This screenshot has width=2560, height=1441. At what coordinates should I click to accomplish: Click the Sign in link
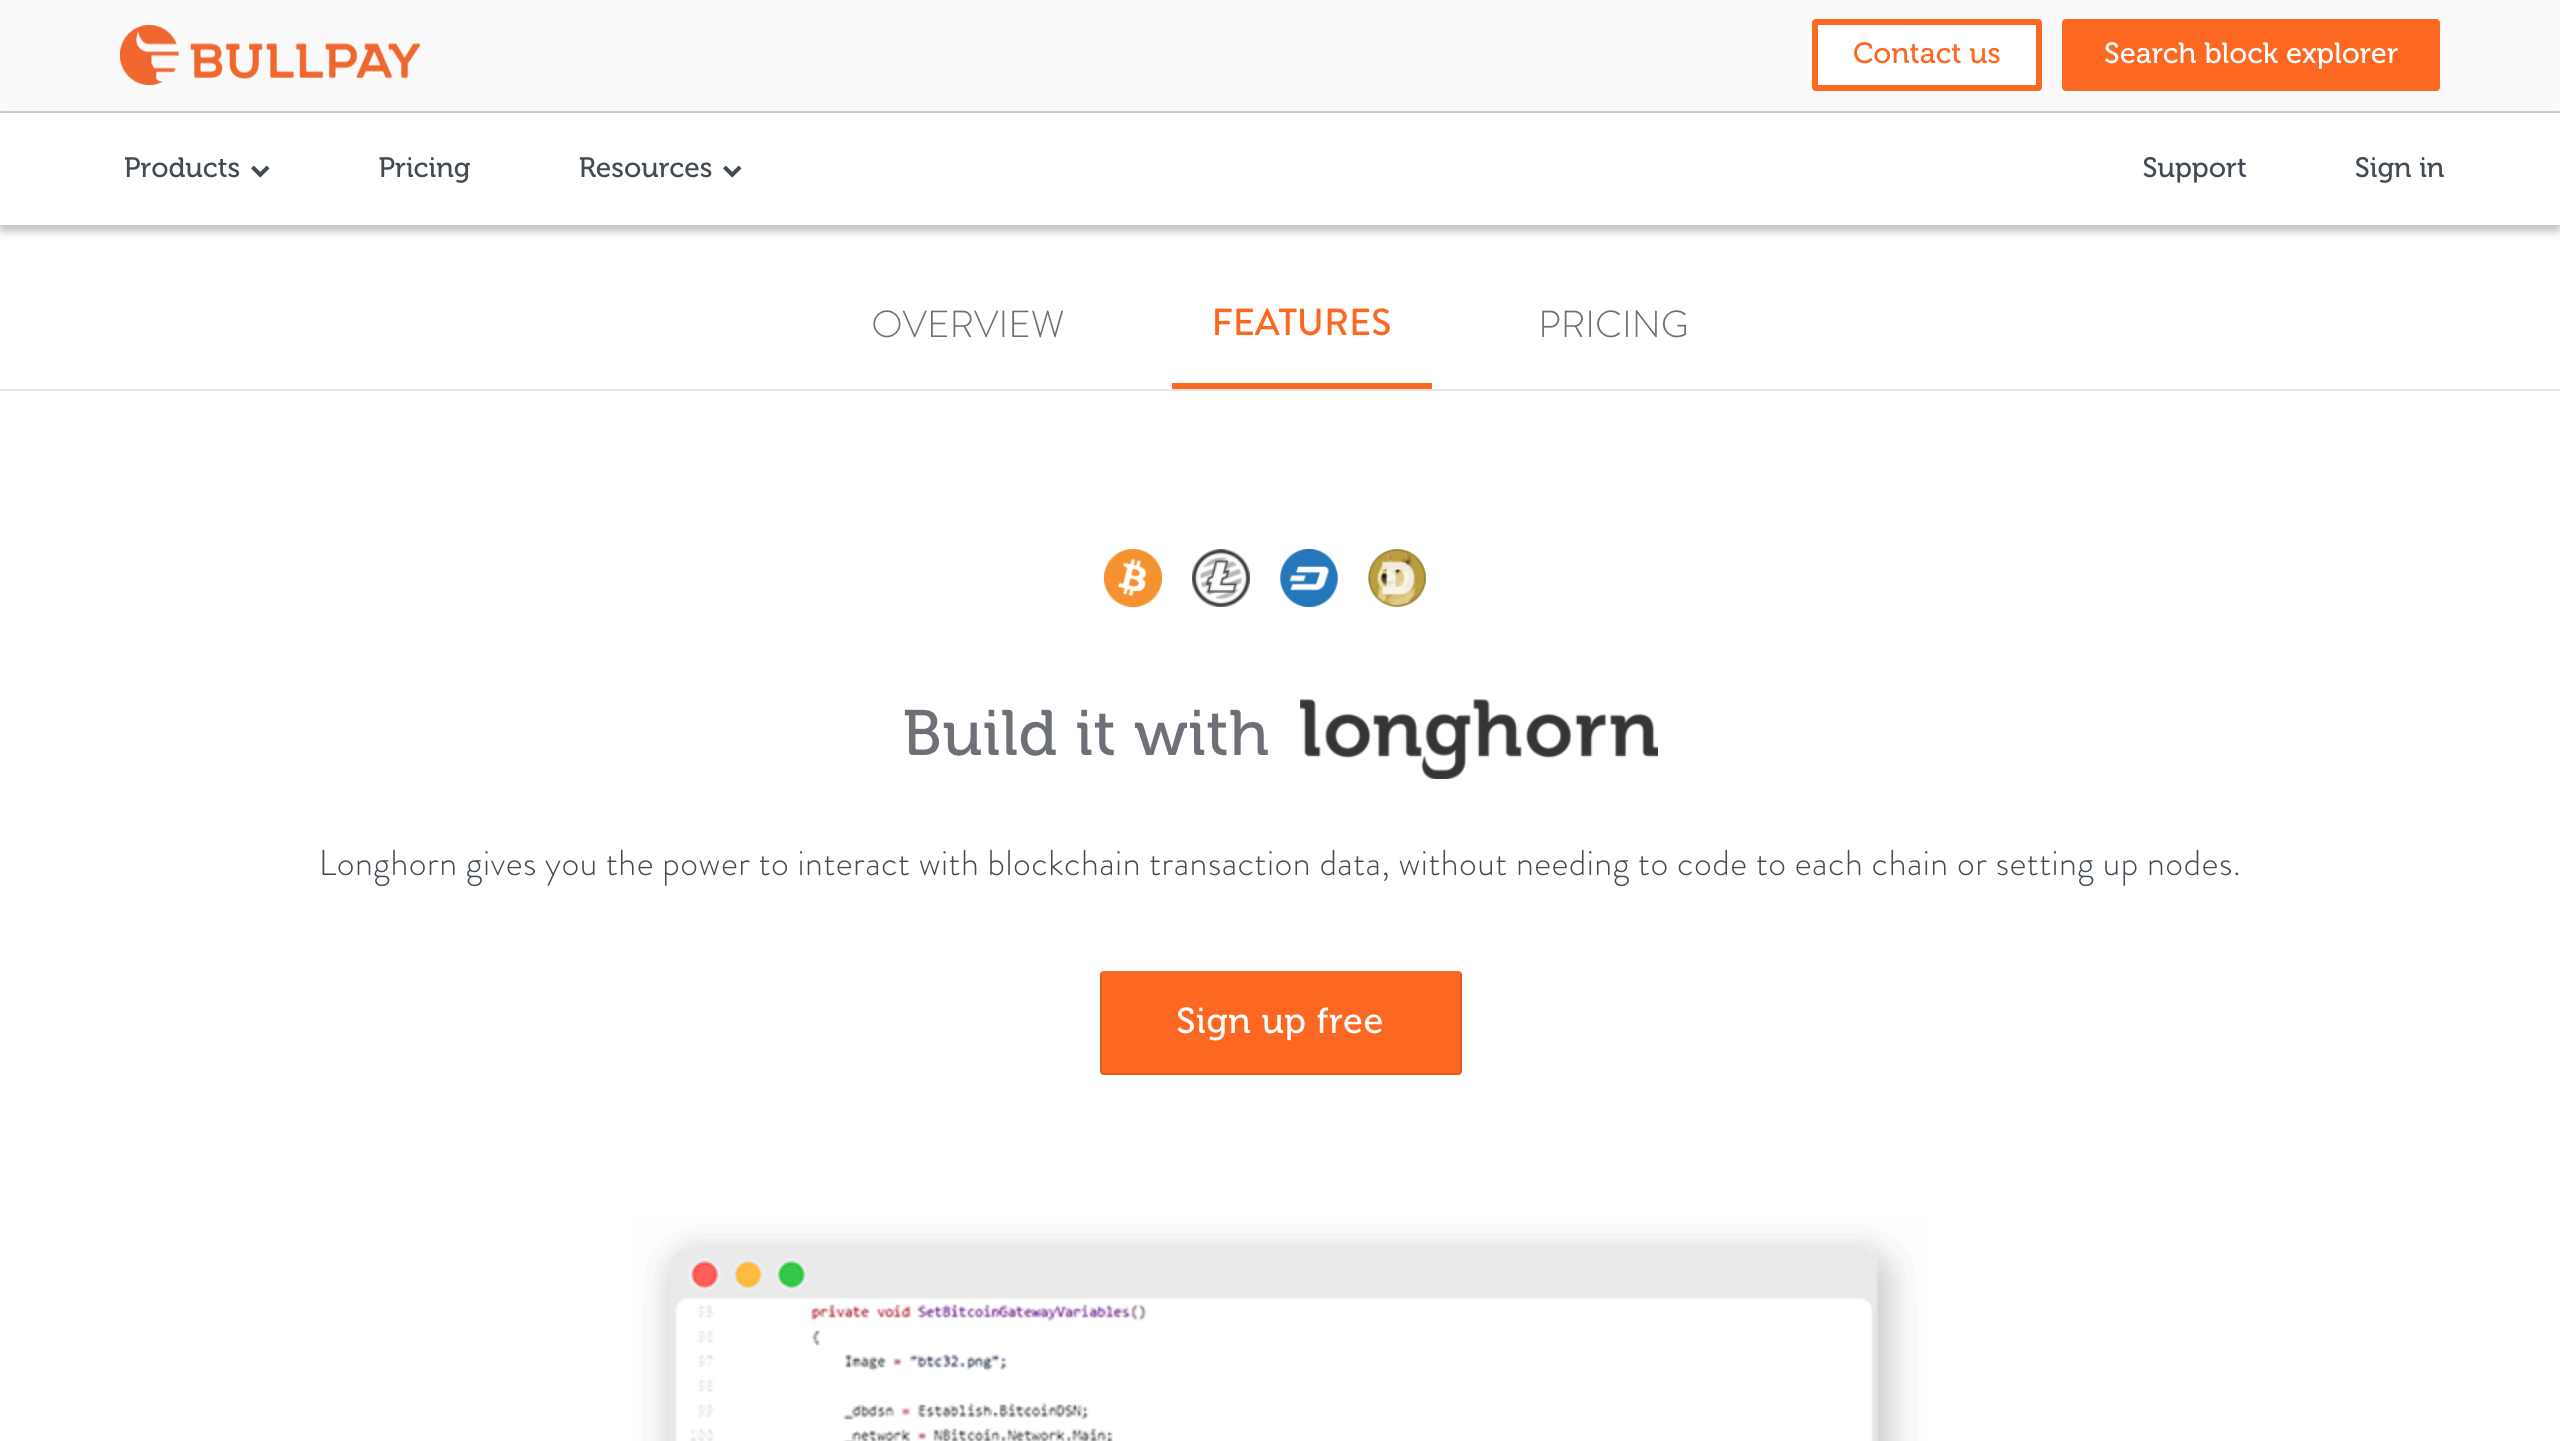pyautogui.click(x=2398, y=167)
